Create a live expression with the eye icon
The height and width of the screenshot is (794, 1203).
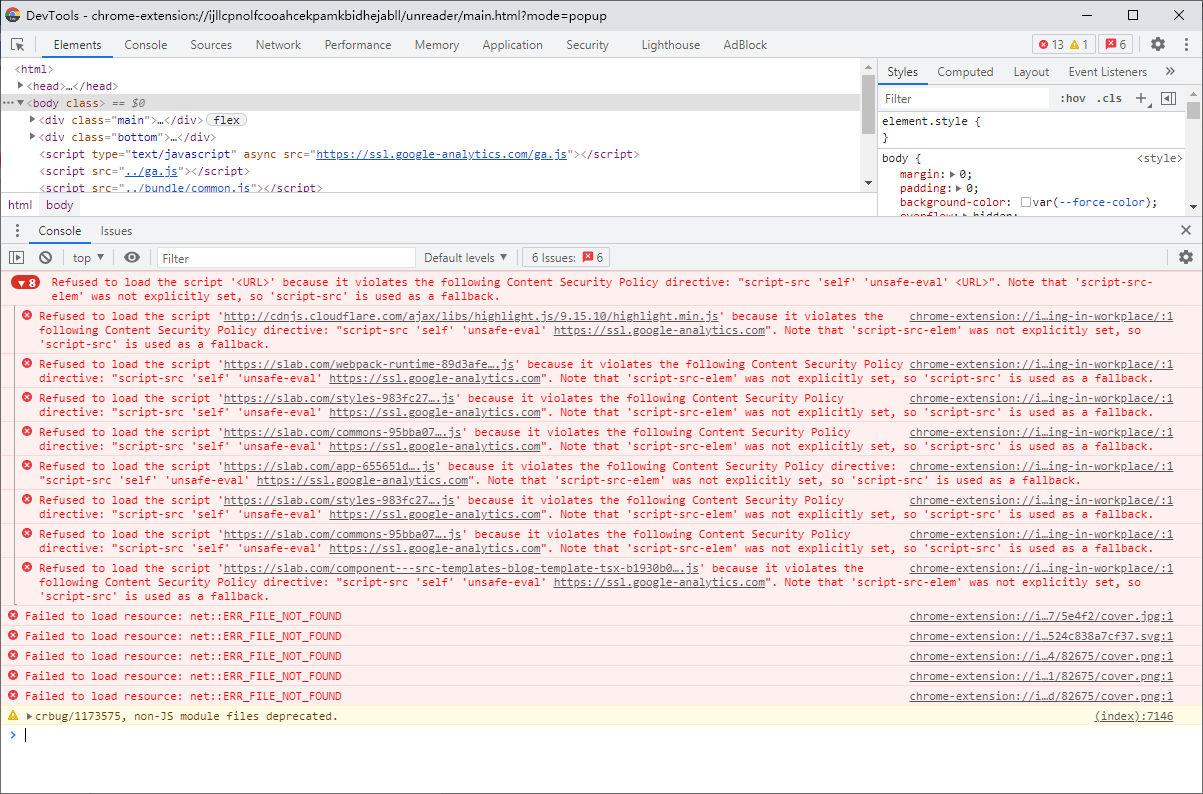(x=130, y=257)
